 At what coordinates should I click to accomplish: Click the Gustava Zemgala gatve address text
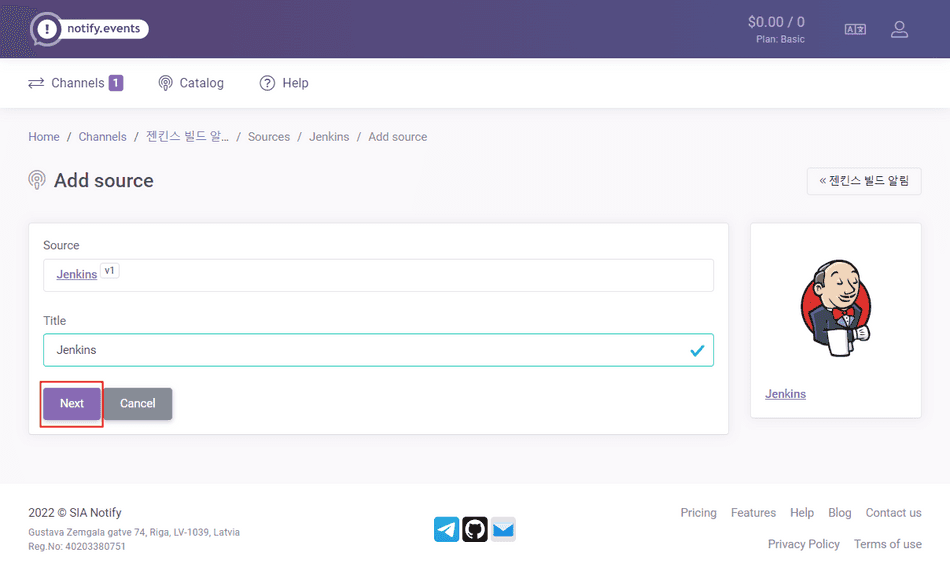click(x=134, y=533)
